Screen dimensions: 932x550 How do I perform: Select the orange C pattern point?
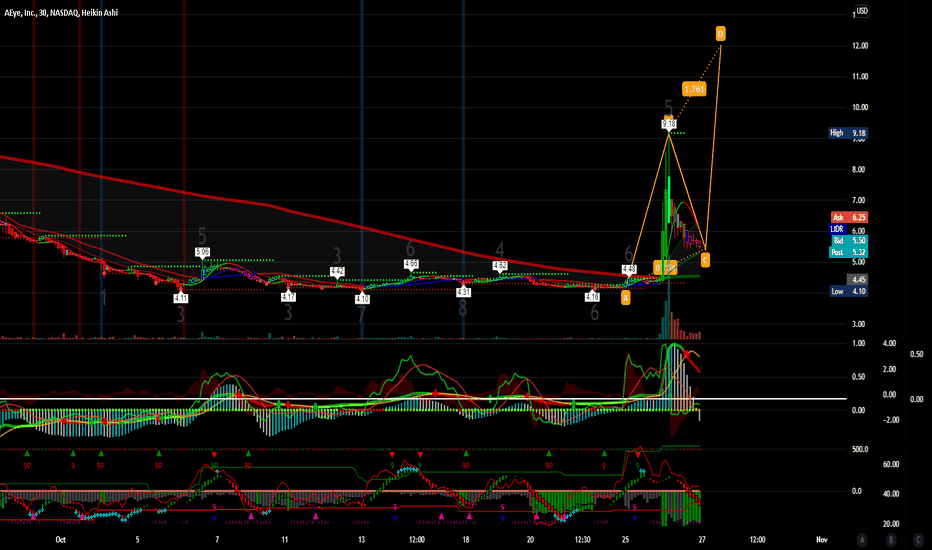[705, 260]
